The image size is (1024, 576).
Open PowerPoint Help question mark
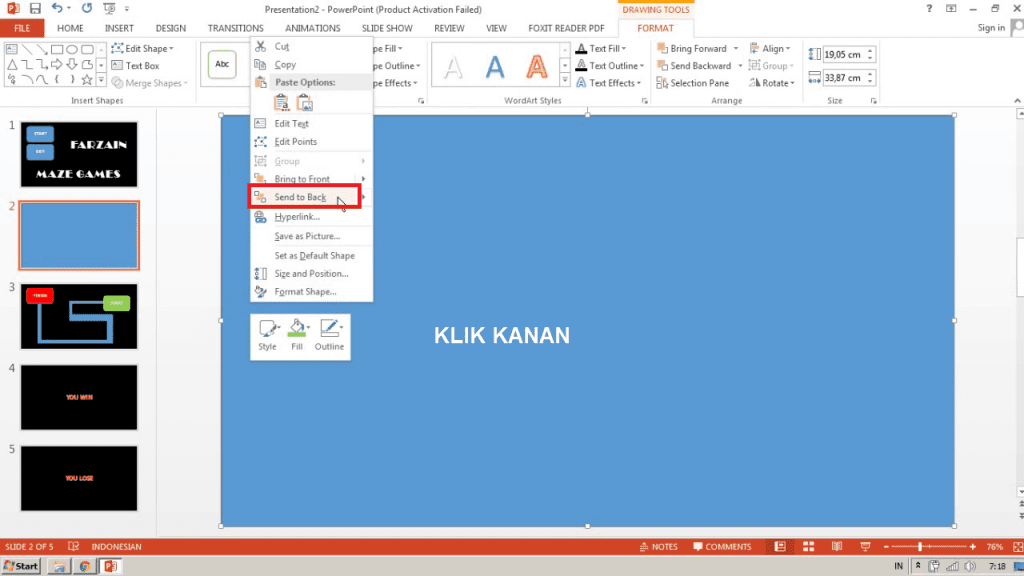tap(929, 8)
